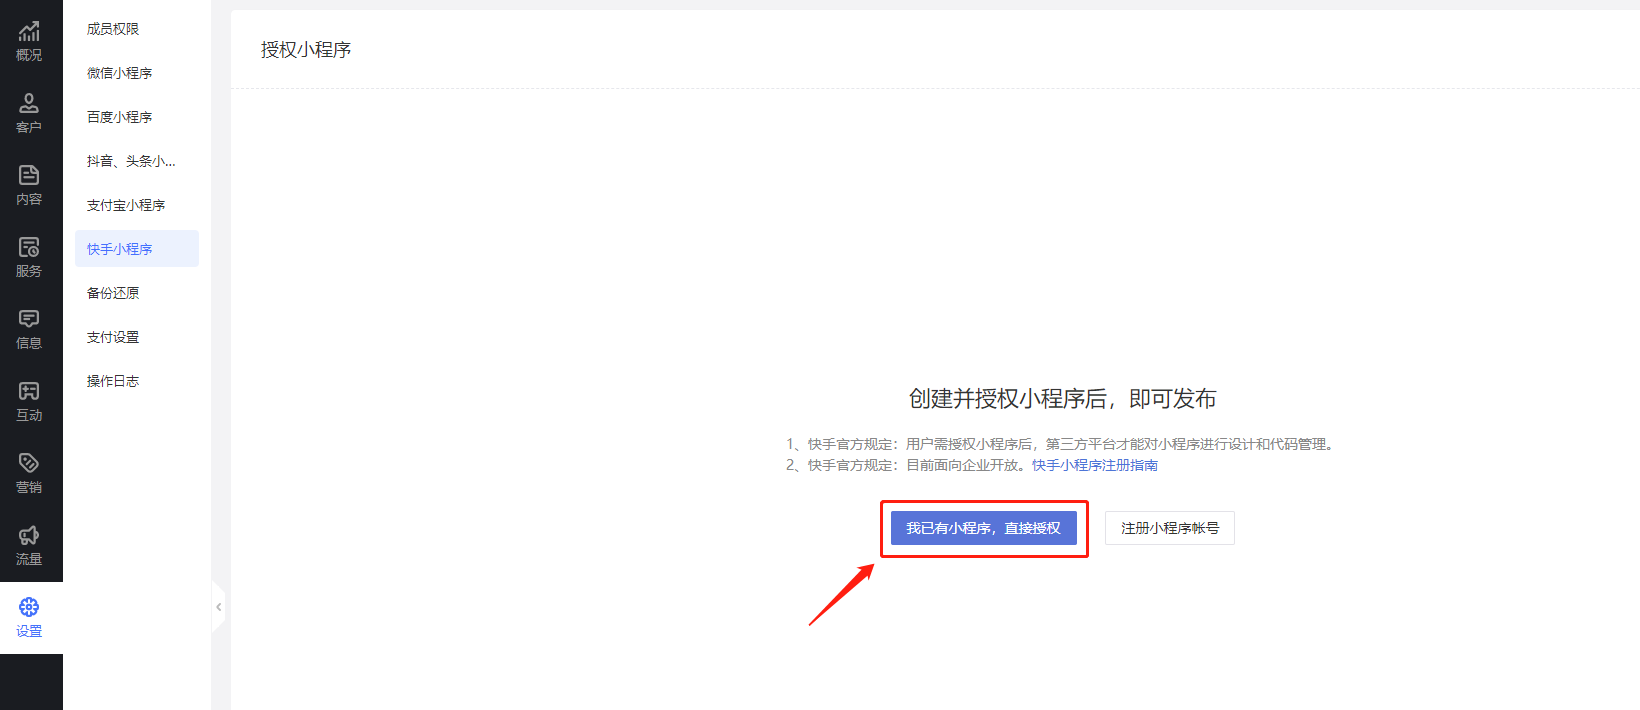Select 快手小程序 menu item
The width and height of the screenshot is (1640, 710).
(137, 249)
